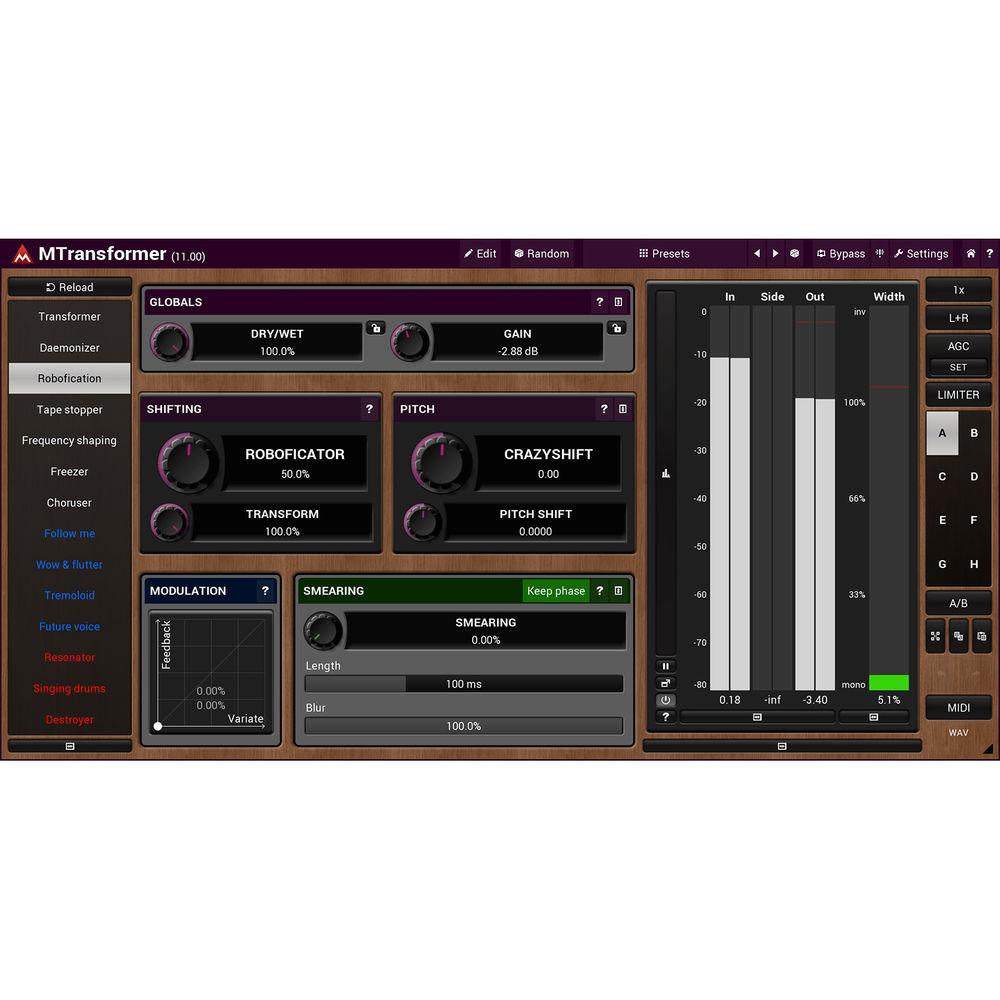Viewport: 1000px width, 1000px height.
Task: Select the L+R channel mode selector
Action: tap(958, 318)
